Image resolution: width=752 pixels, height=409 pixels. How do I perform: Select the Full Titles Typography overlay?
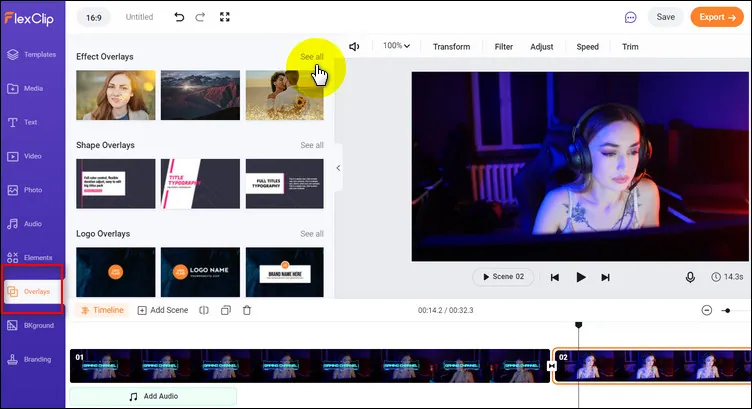point(285,184)
